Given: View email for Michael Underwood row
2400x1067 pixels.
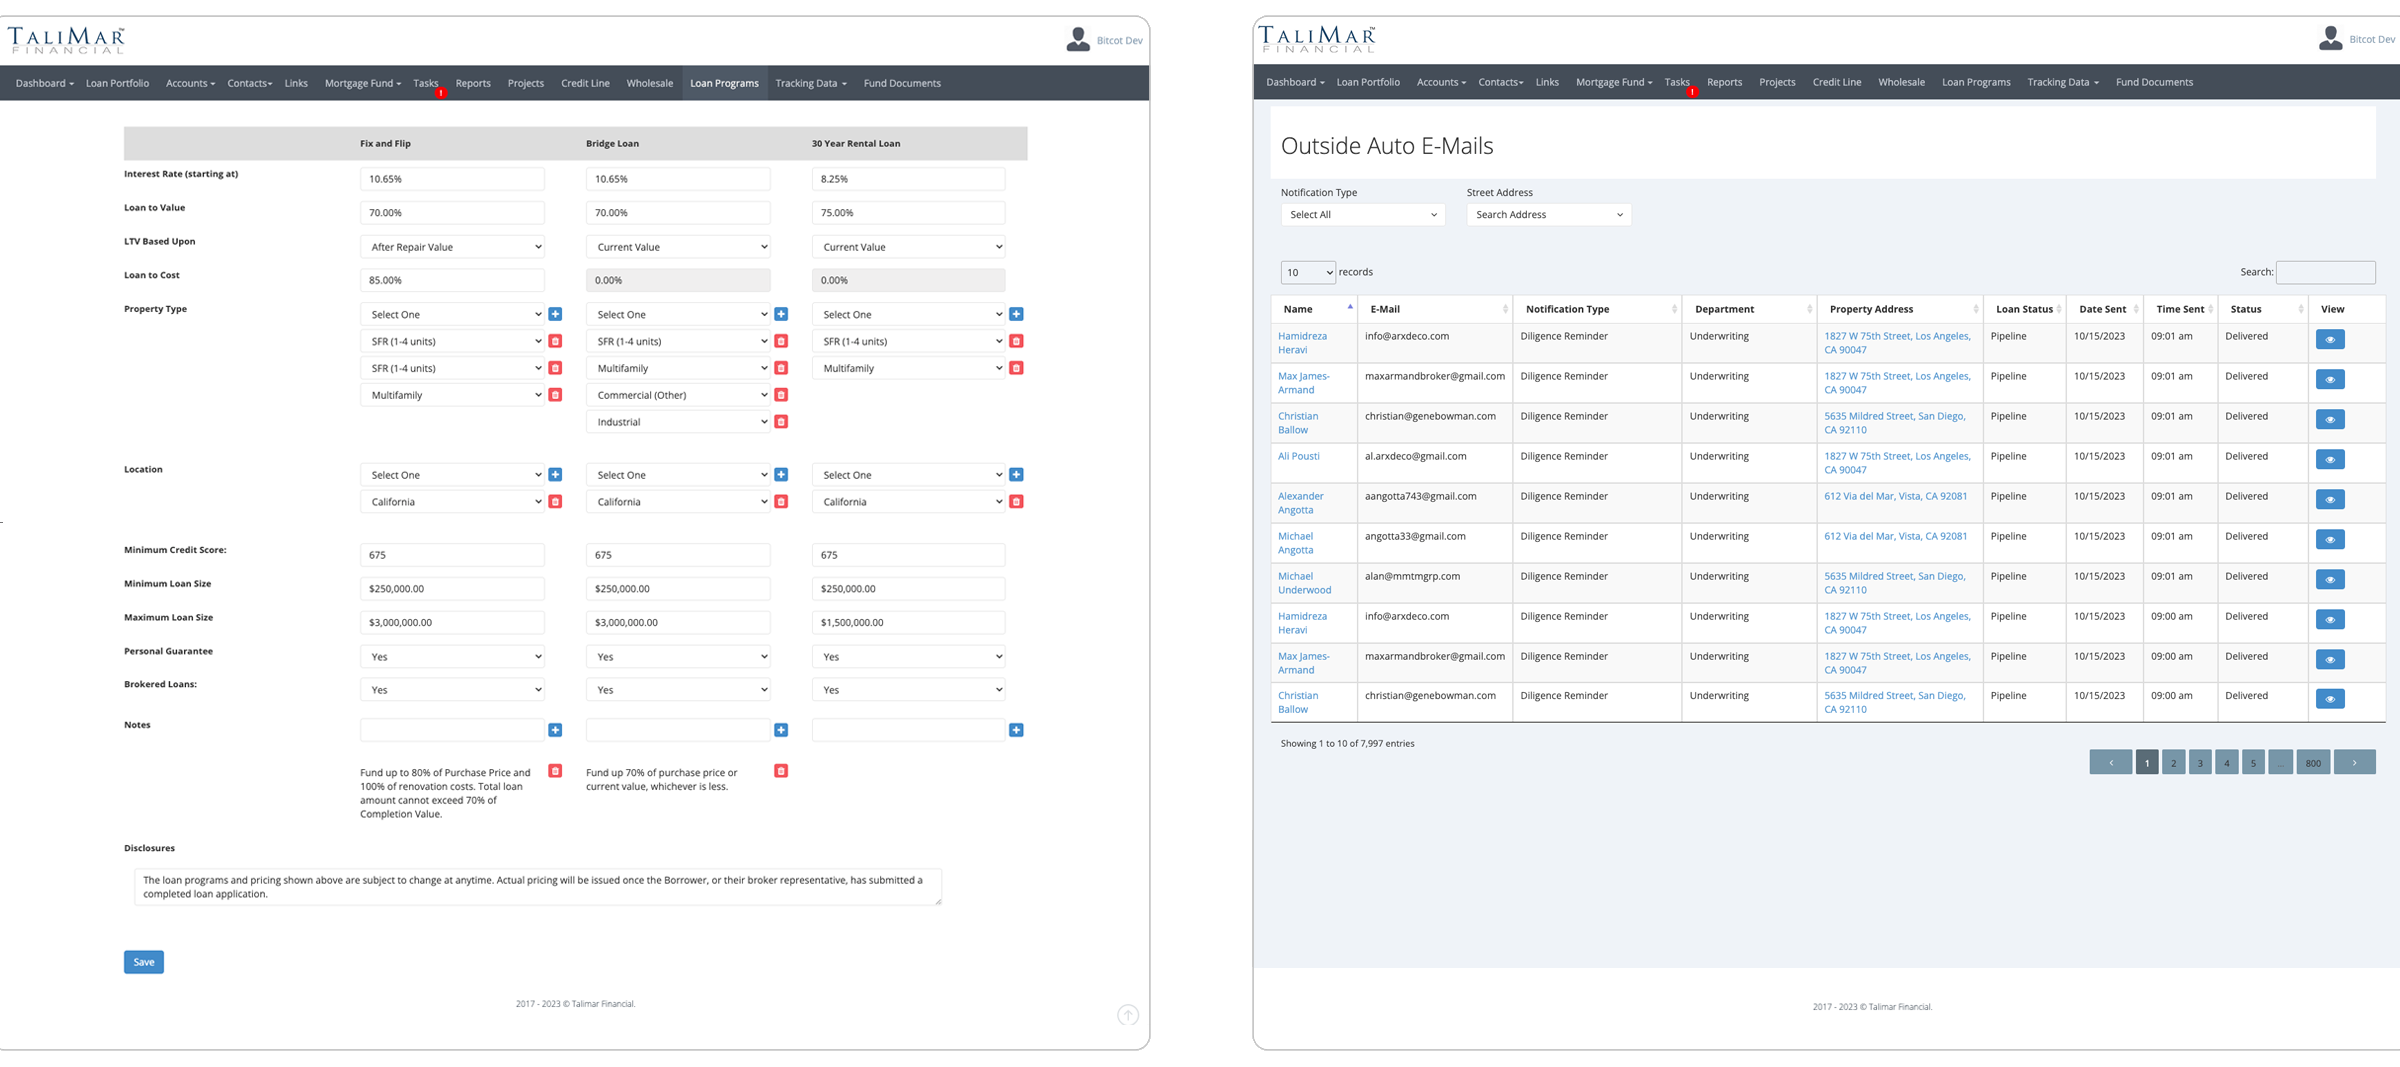Looking at the screenshot, I should point(2329,580).
